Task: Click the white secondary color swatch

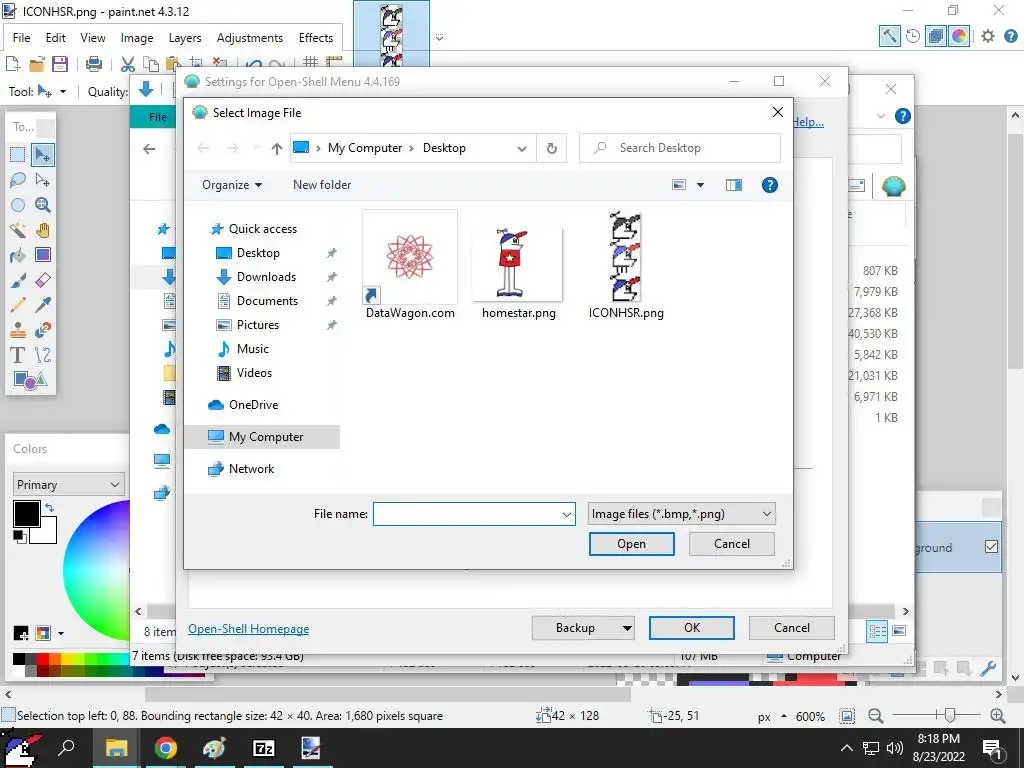Action: tap(48, 534)
